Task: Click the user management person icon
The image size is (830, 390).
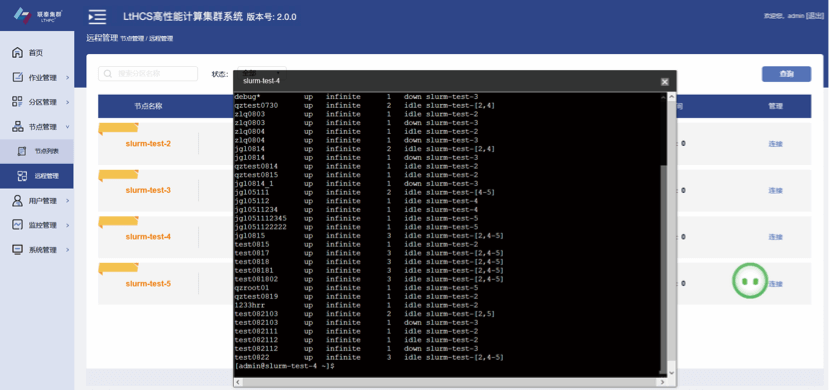Action: 17,201
